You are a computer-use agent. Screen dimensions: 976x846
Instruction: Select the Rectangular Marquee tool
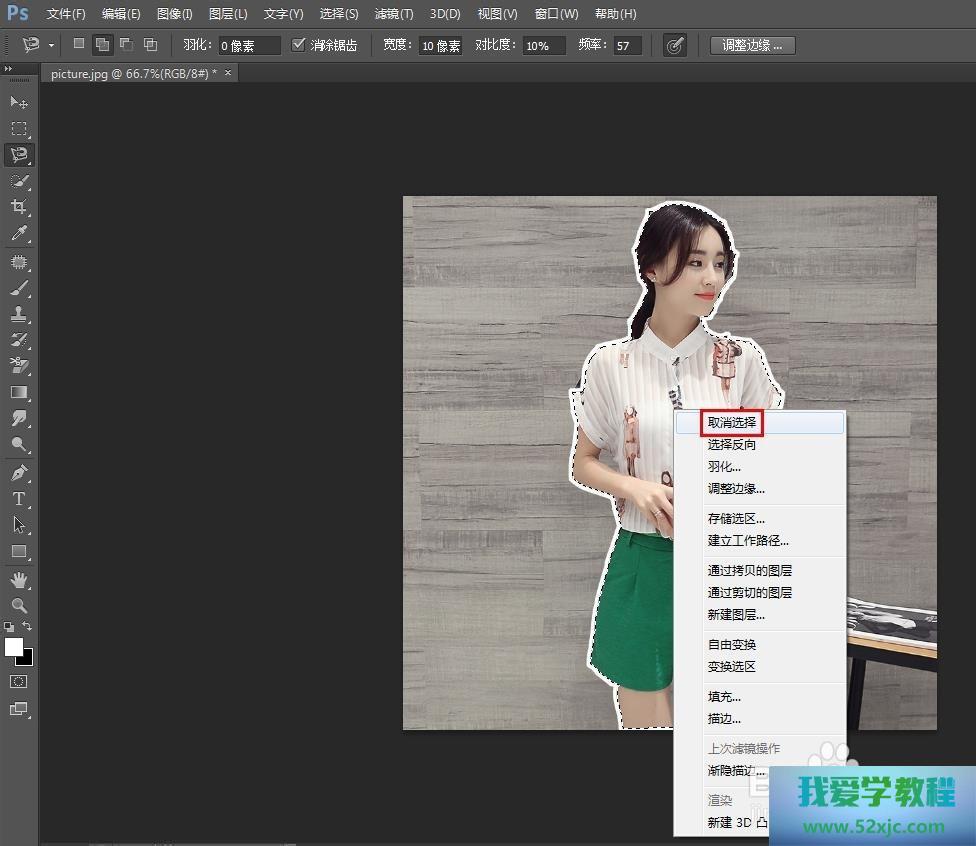point(18,128)
